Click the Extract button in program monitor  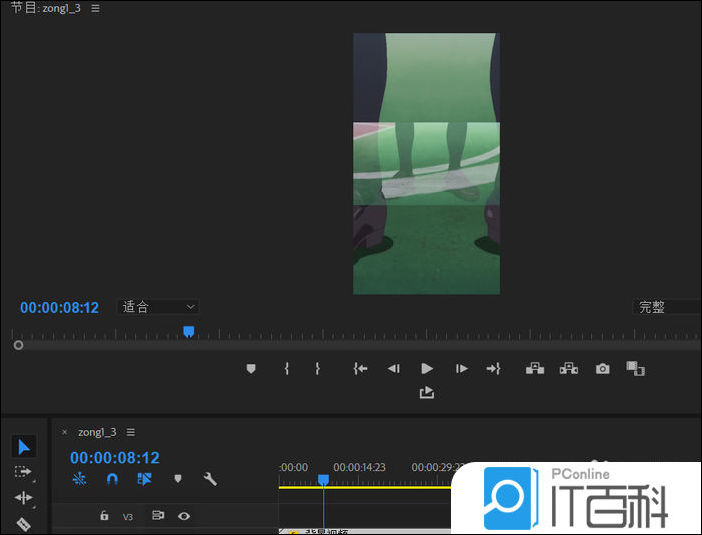pos(569,369)
